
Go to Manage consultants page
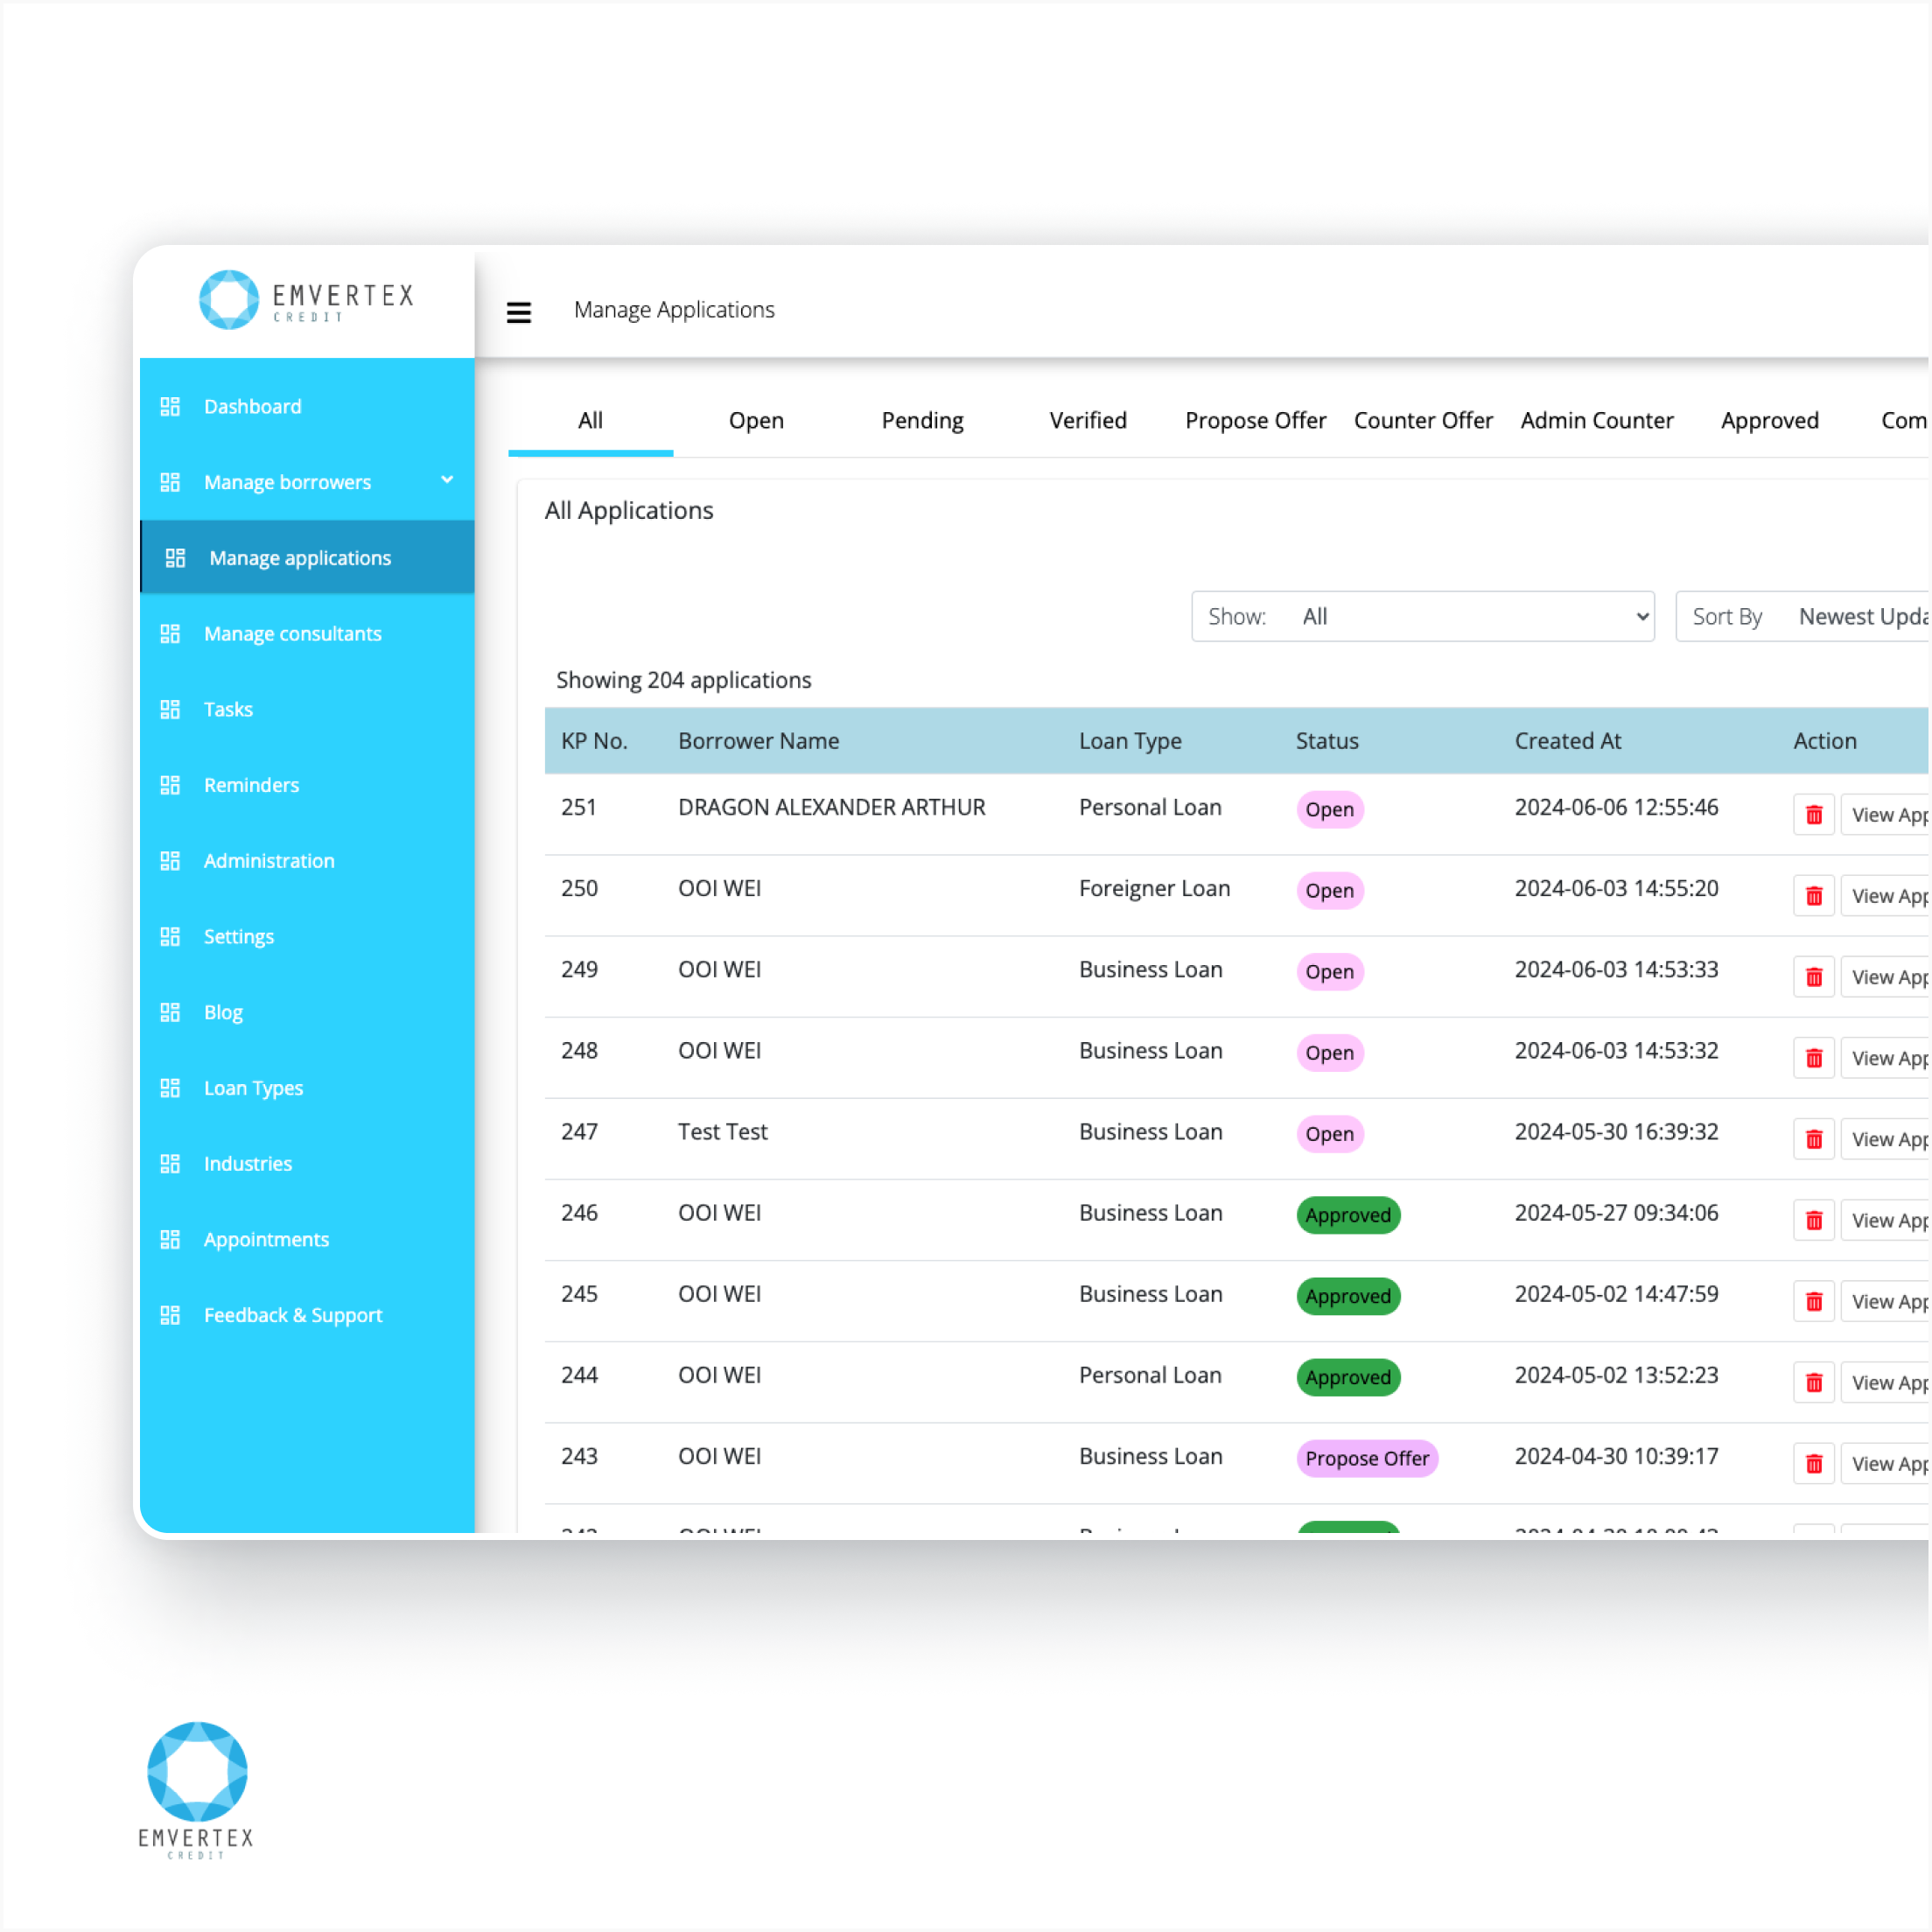[307, 633]
